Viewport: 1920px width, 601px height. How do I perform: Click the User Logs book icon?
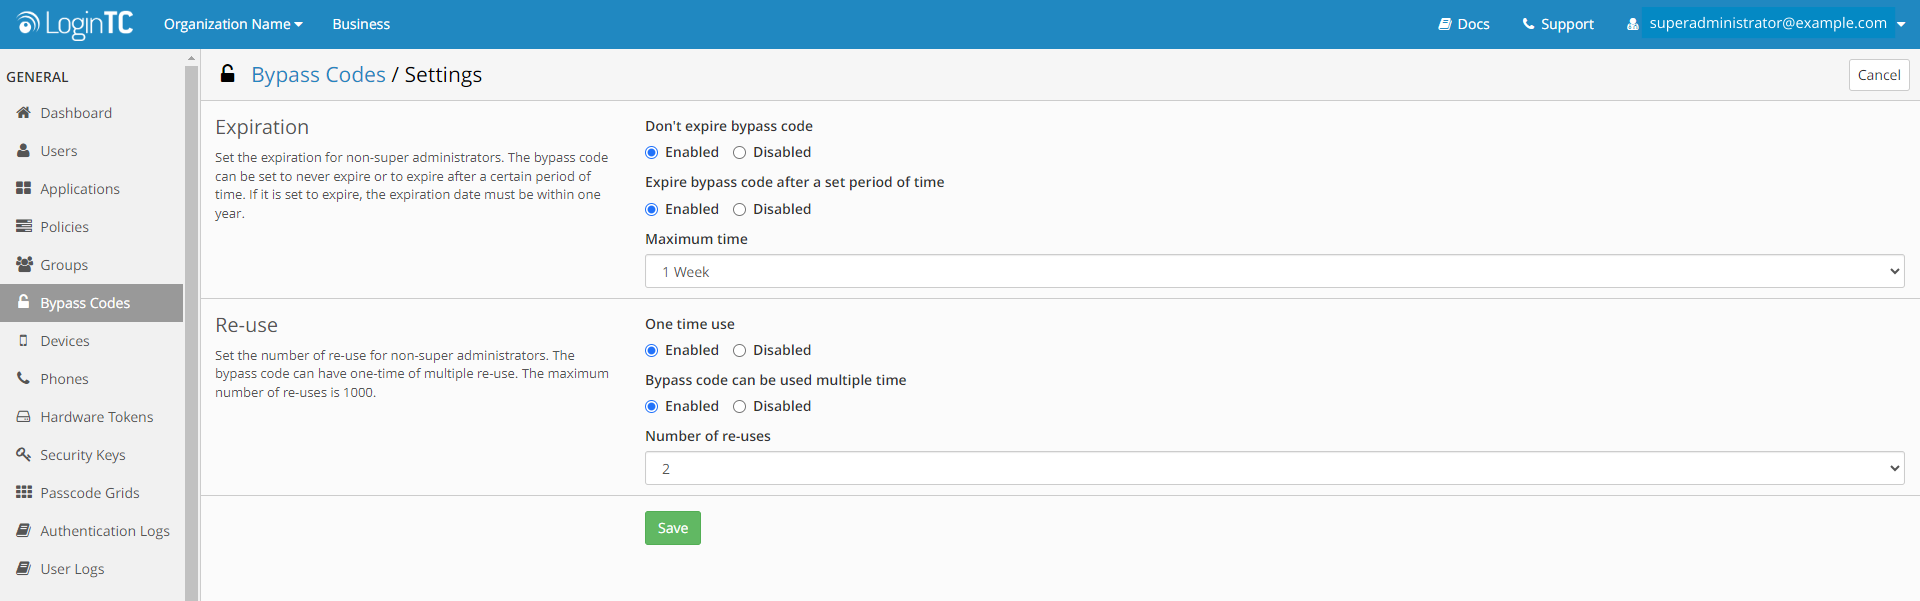pos(23,569)
